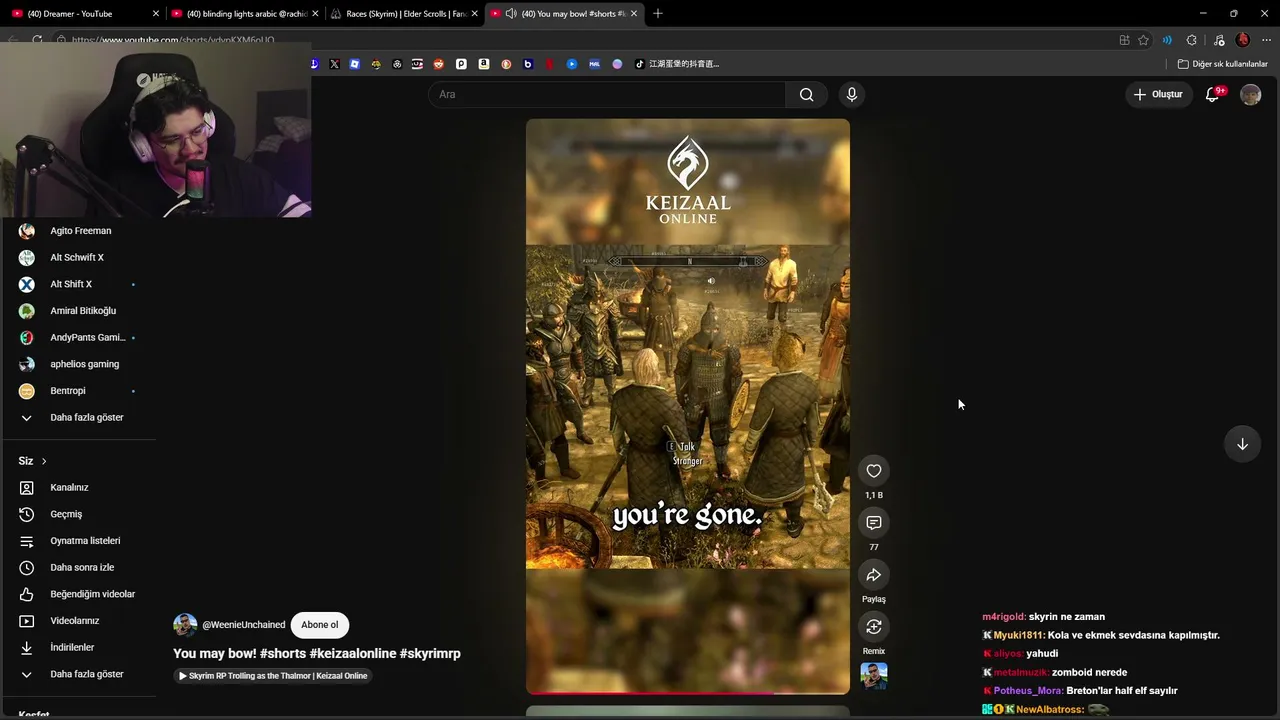Open the short's sound thumbnail
Viewport: 1280px width, 720px height.
tap(874, 676)
